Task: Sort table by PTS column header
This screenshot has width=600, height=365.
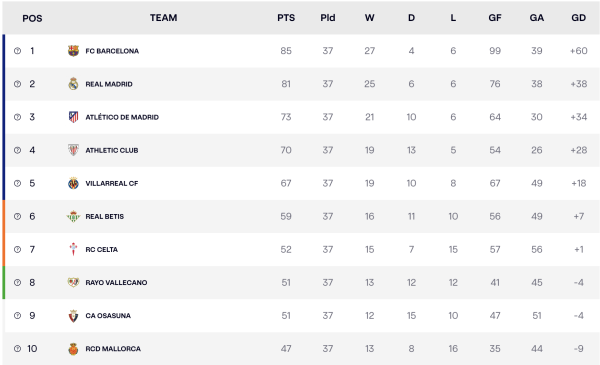Action: coord(286,18)
